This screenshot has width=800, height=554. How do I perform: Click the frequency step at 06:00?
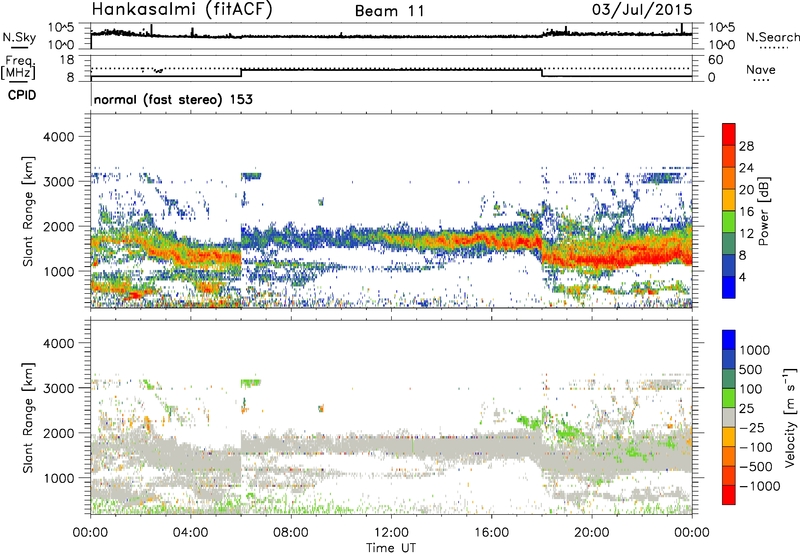tap(241, 73)
